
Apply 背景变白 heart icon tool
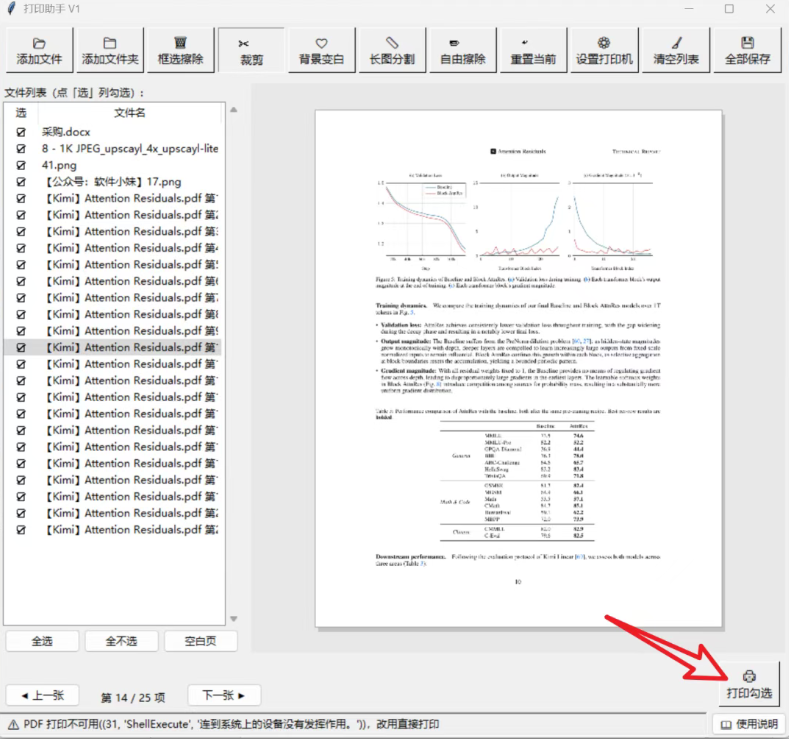coord(322,51)
